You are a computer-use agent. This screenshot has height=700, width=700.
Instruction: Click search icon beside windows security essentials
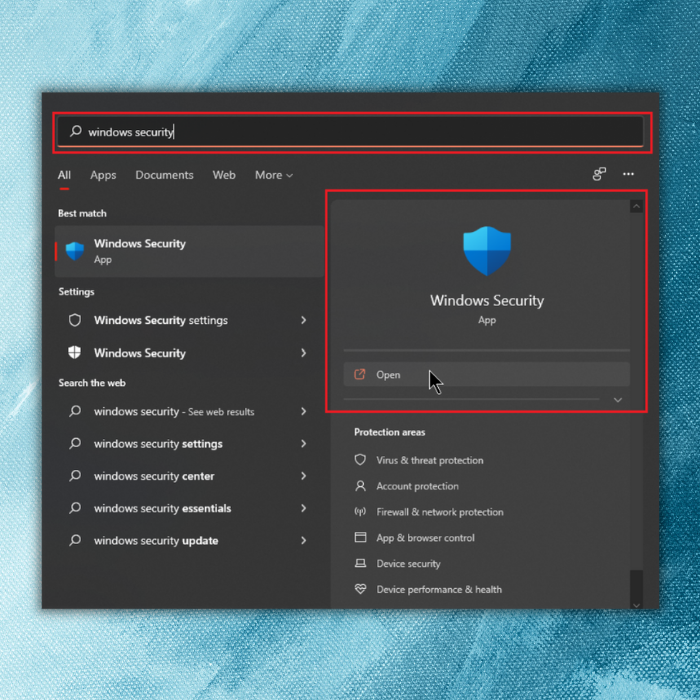(75, 508)
